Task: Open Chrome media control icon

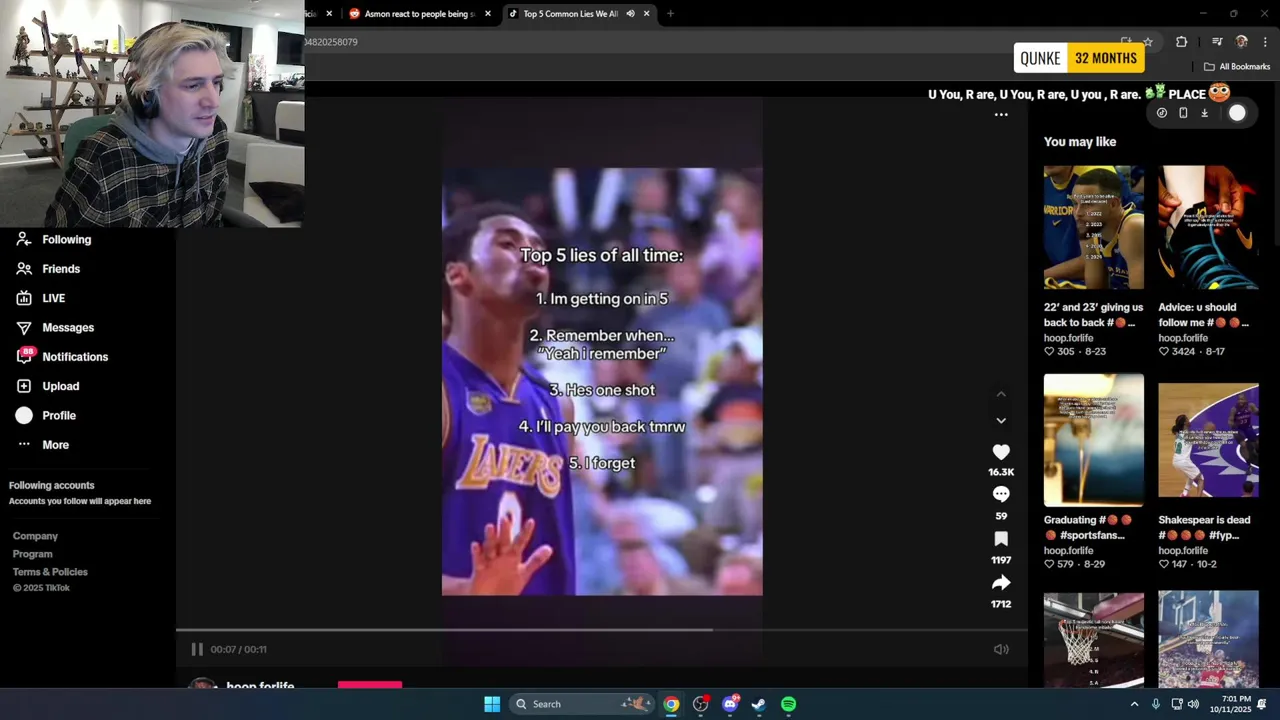Action: [1217, 42]
